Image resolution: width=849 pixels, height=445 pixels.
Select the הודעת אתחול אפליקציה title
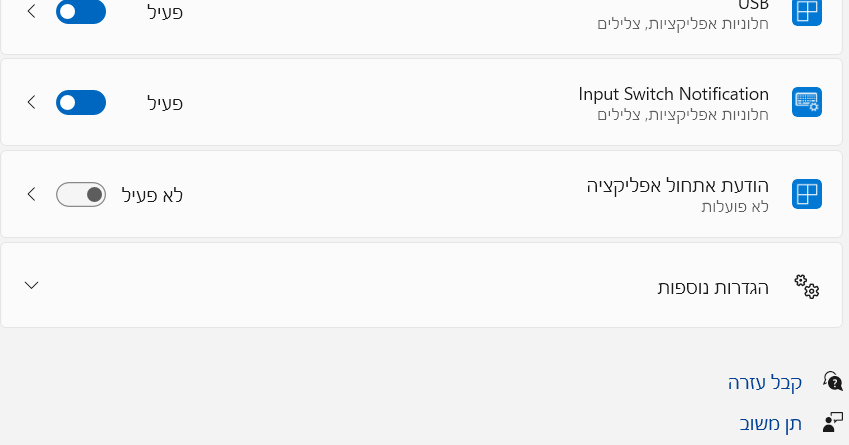[x=677, y=186]
